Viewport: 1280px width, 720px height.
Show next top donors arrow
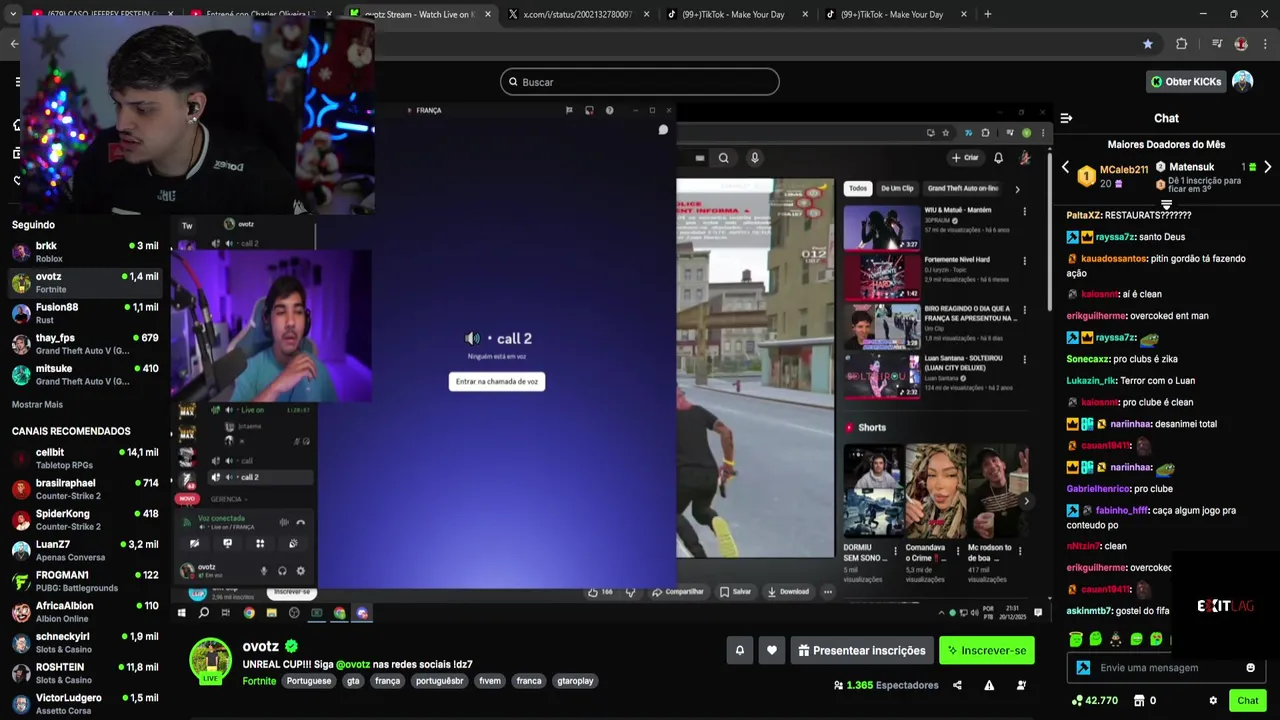(1267, 167)
